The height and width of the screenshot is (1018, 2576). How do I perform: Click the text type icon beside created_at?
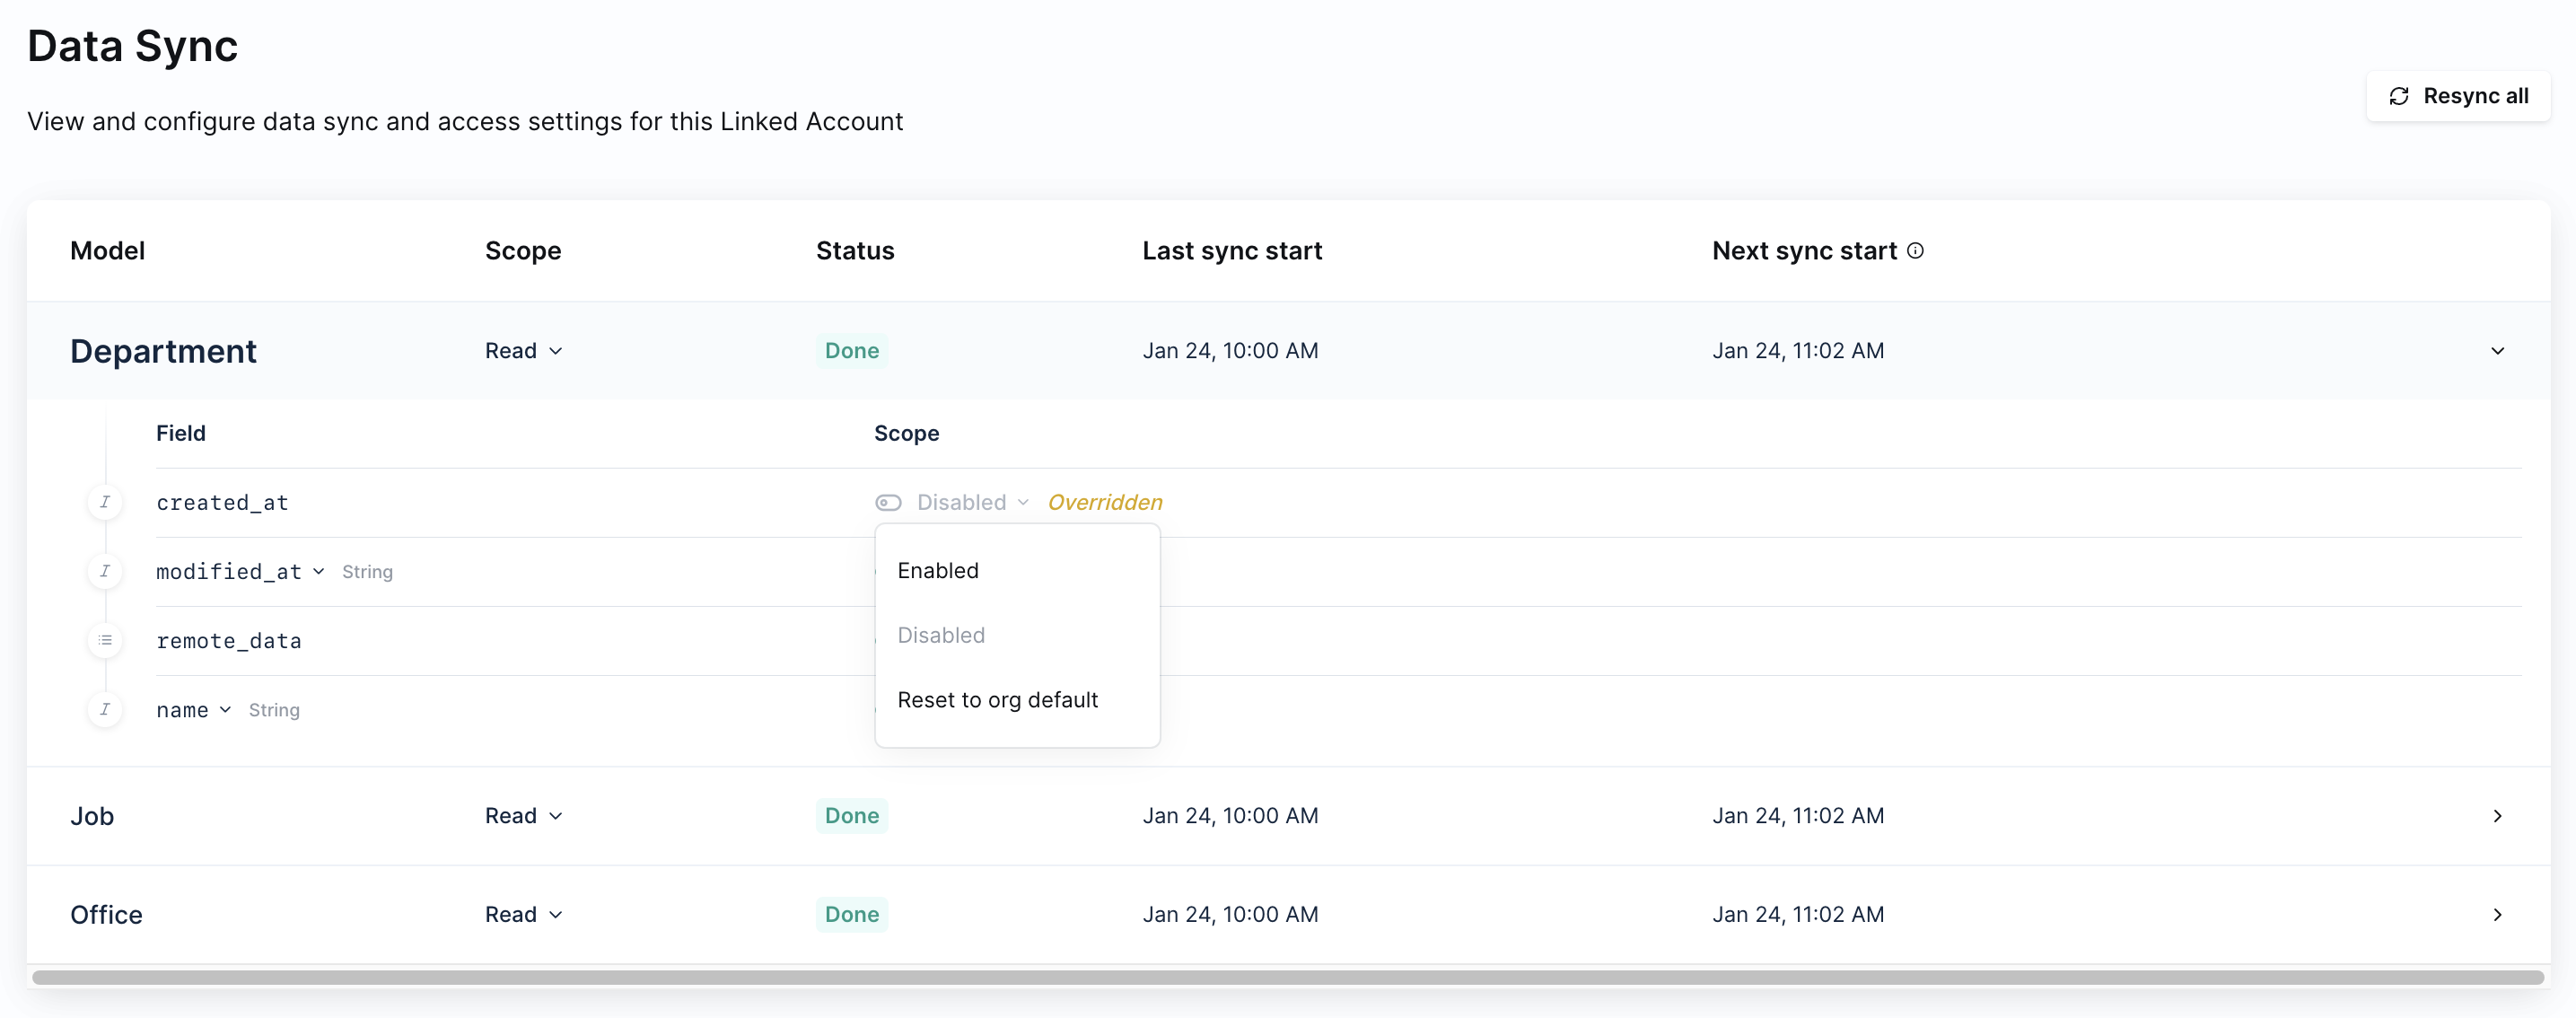(x=105, y=502)
